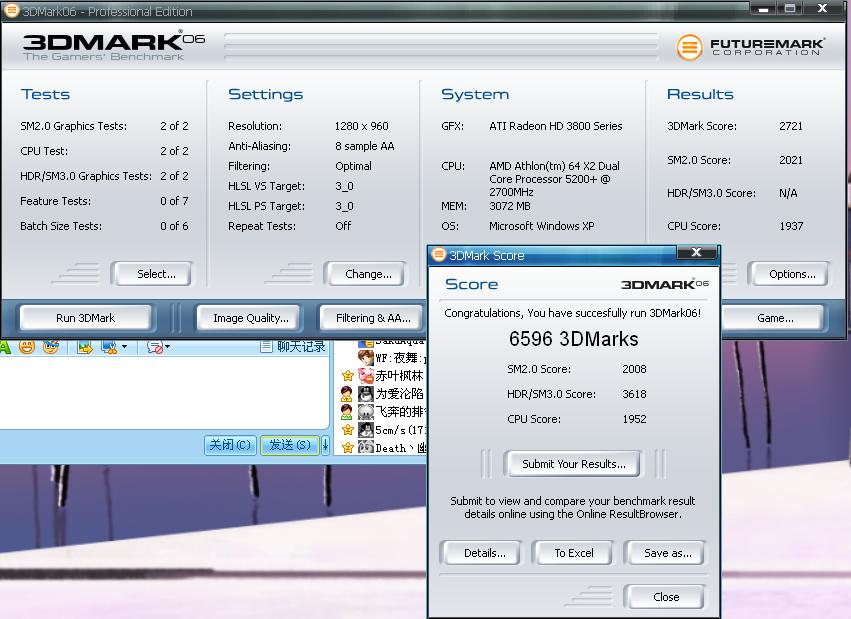This screenshot has height=619, width=851.
Task: Open Filtering & AA options
Action: tap(373, 318)
